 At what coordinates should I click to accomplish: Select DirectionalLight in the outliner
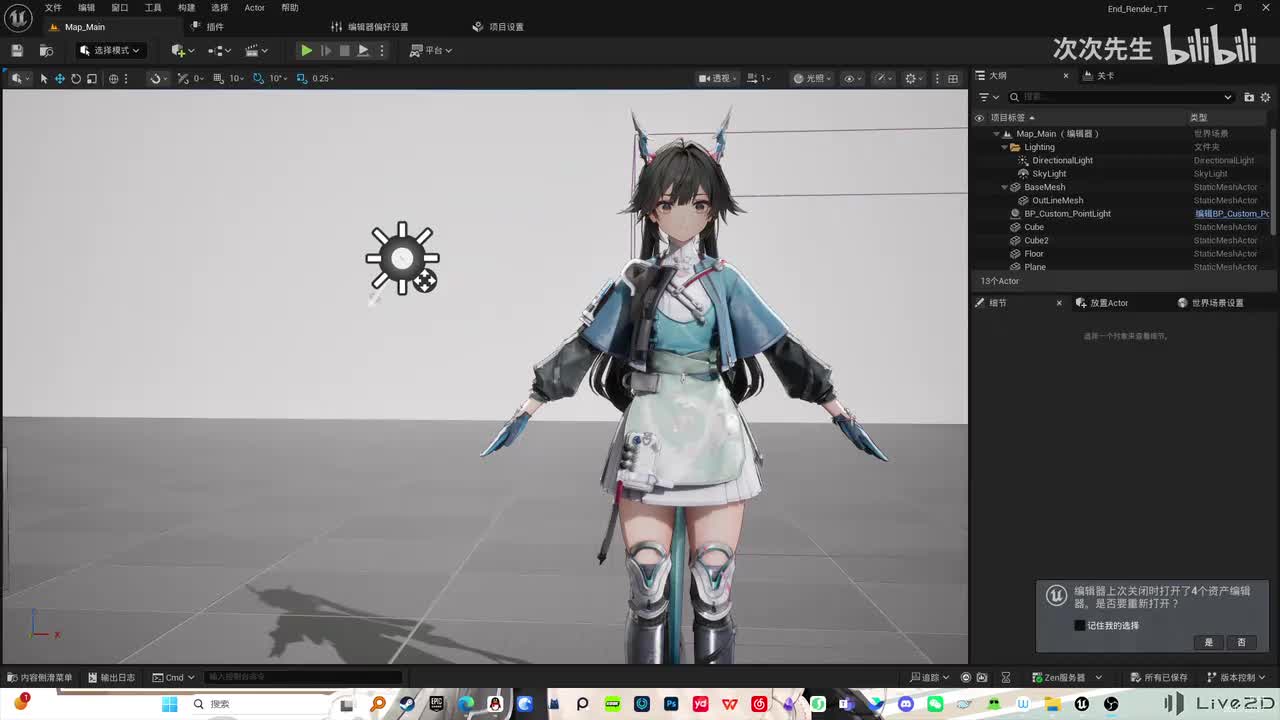coord(1062,160)
